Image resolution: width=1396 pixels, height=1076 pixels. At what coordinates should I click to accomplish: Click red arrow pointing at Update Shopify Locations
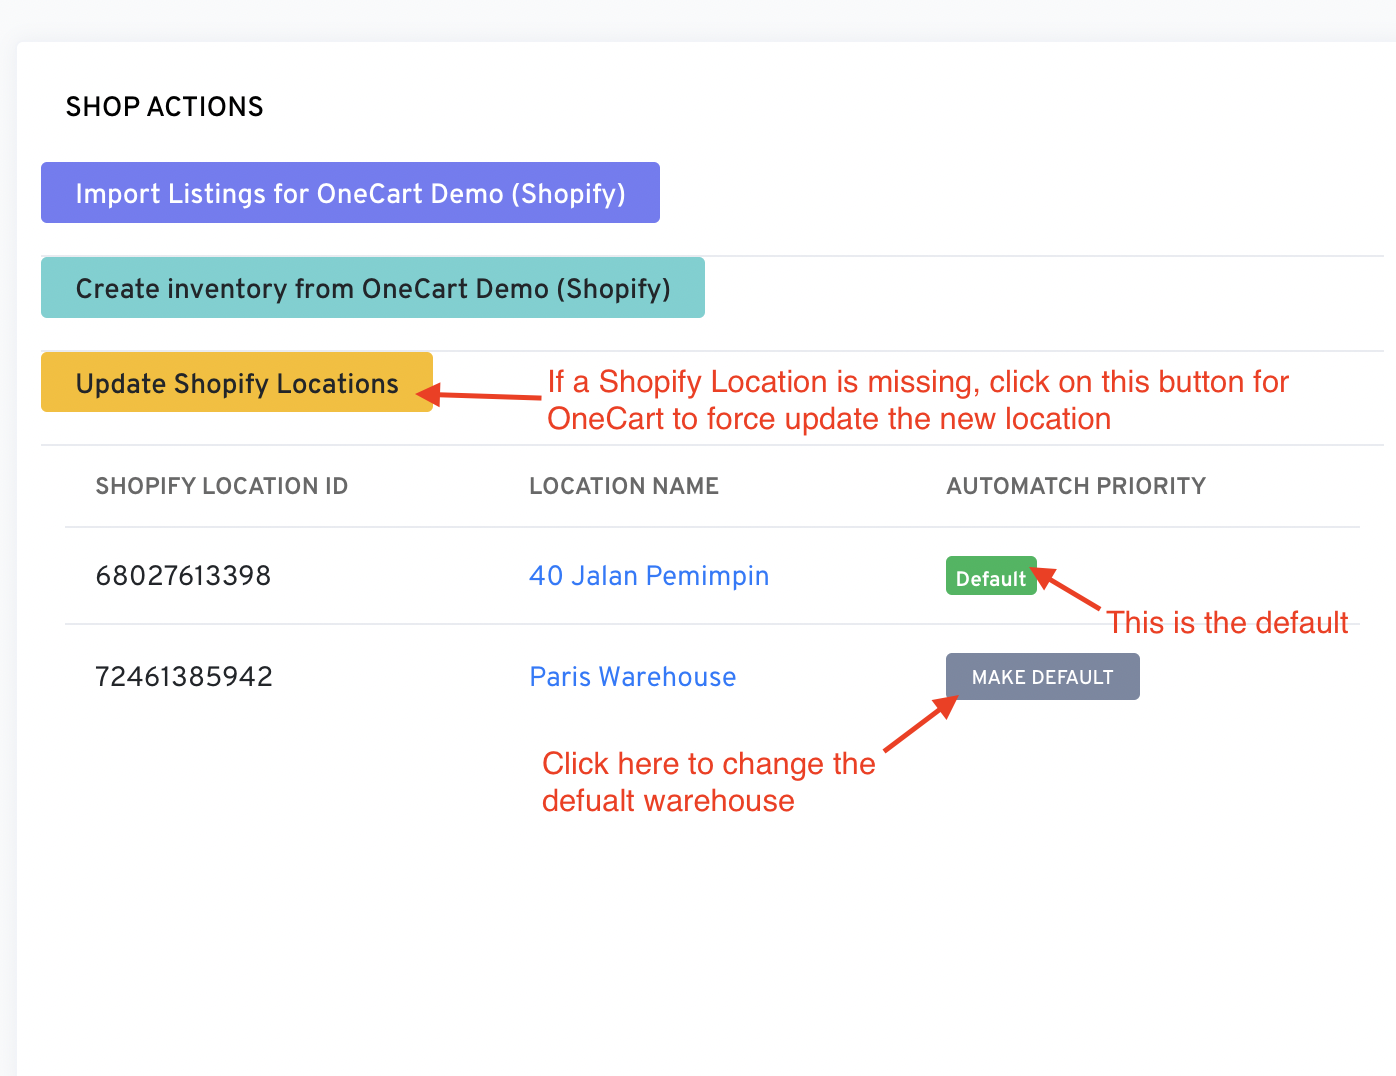(x=485, y=396)
